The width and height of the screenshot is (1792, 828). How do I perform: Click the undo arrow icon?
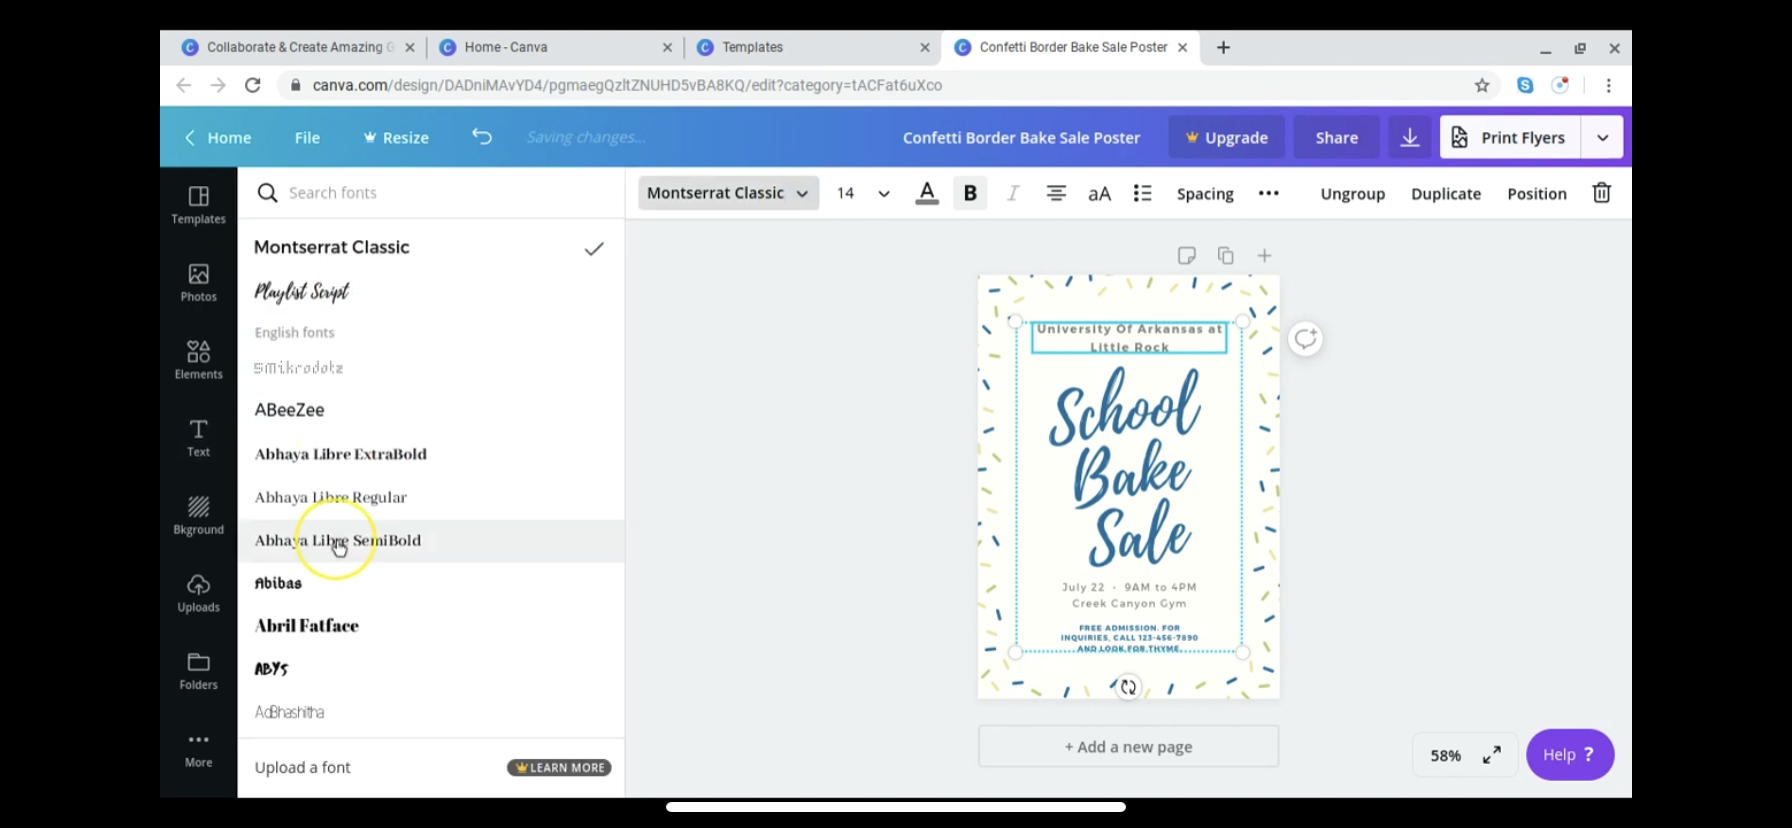[482, 137]
